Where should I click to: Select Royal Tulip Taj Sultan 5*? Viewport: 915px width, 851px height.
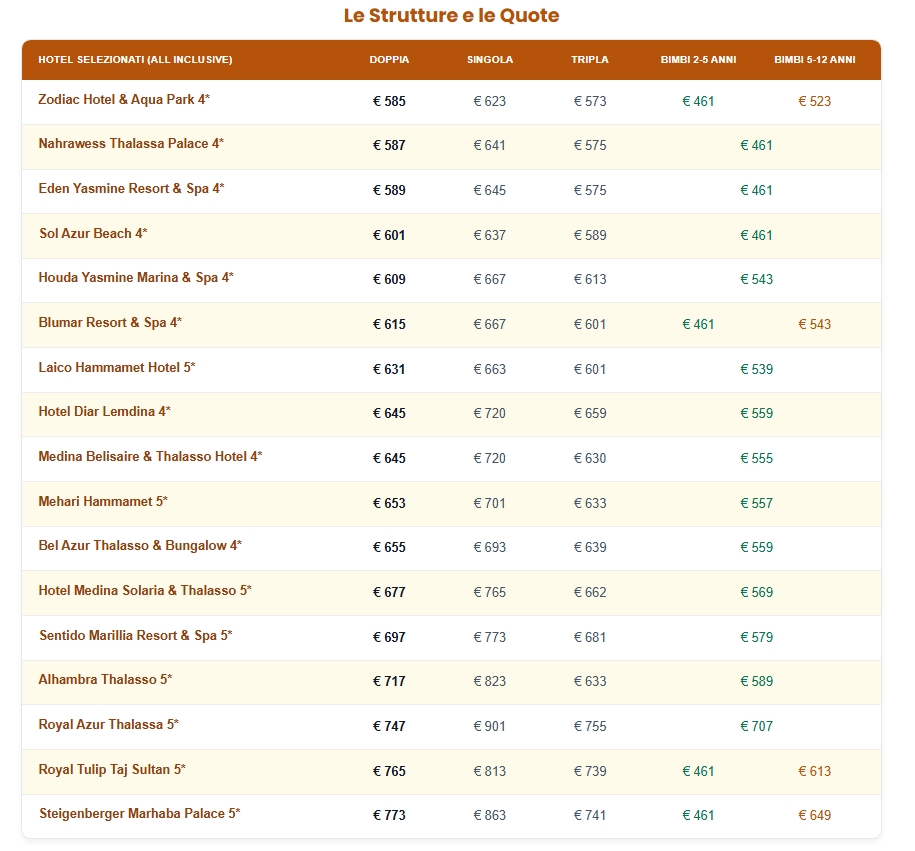tap(112, 770)
